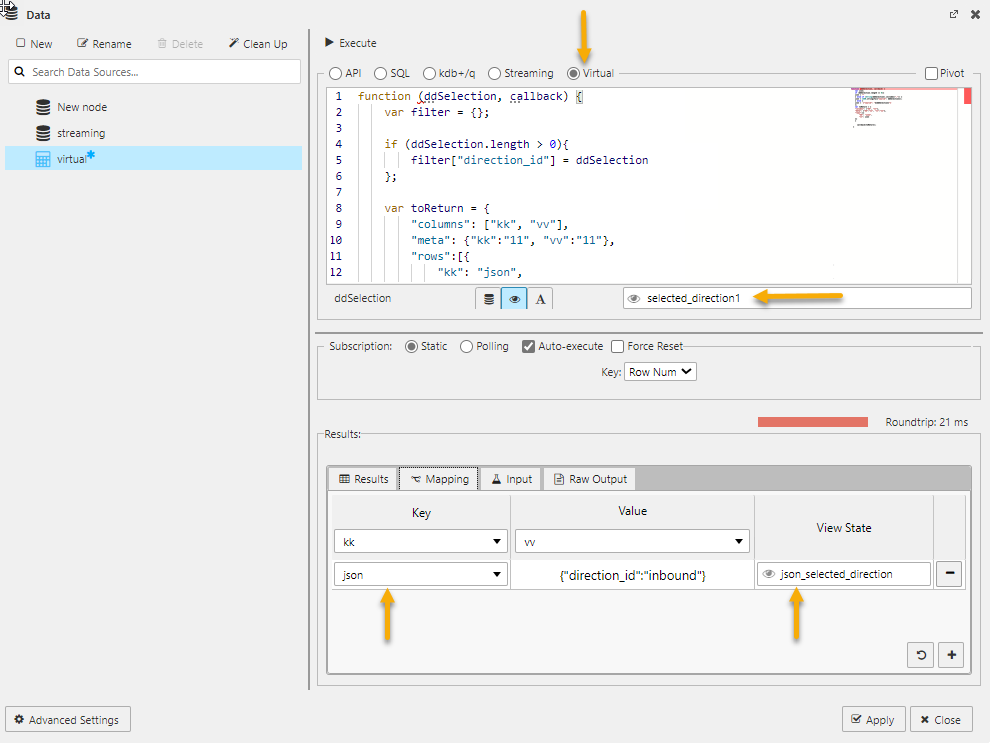Switch to the Raw Output tab
Viewport: 990px width, 743px height.
pyautogui.click(x=590, y=479)
